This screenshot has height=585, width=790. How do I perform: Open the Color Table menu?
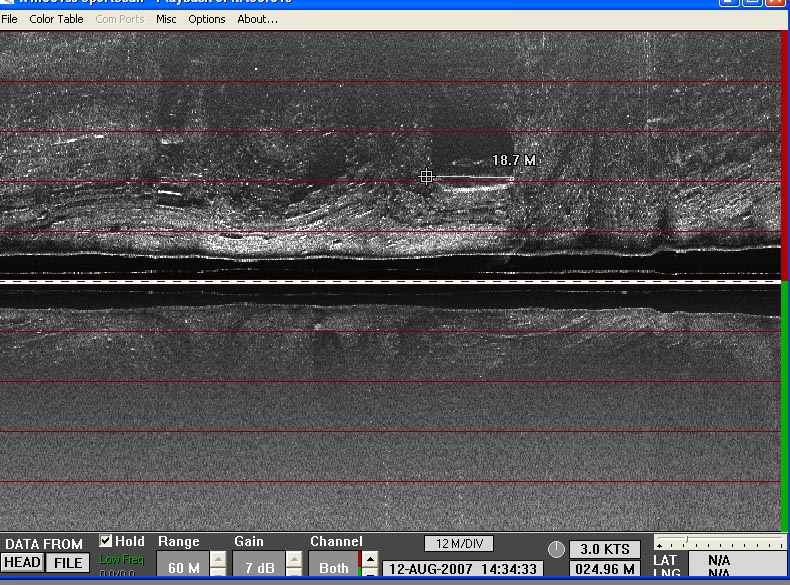point(56,19)
